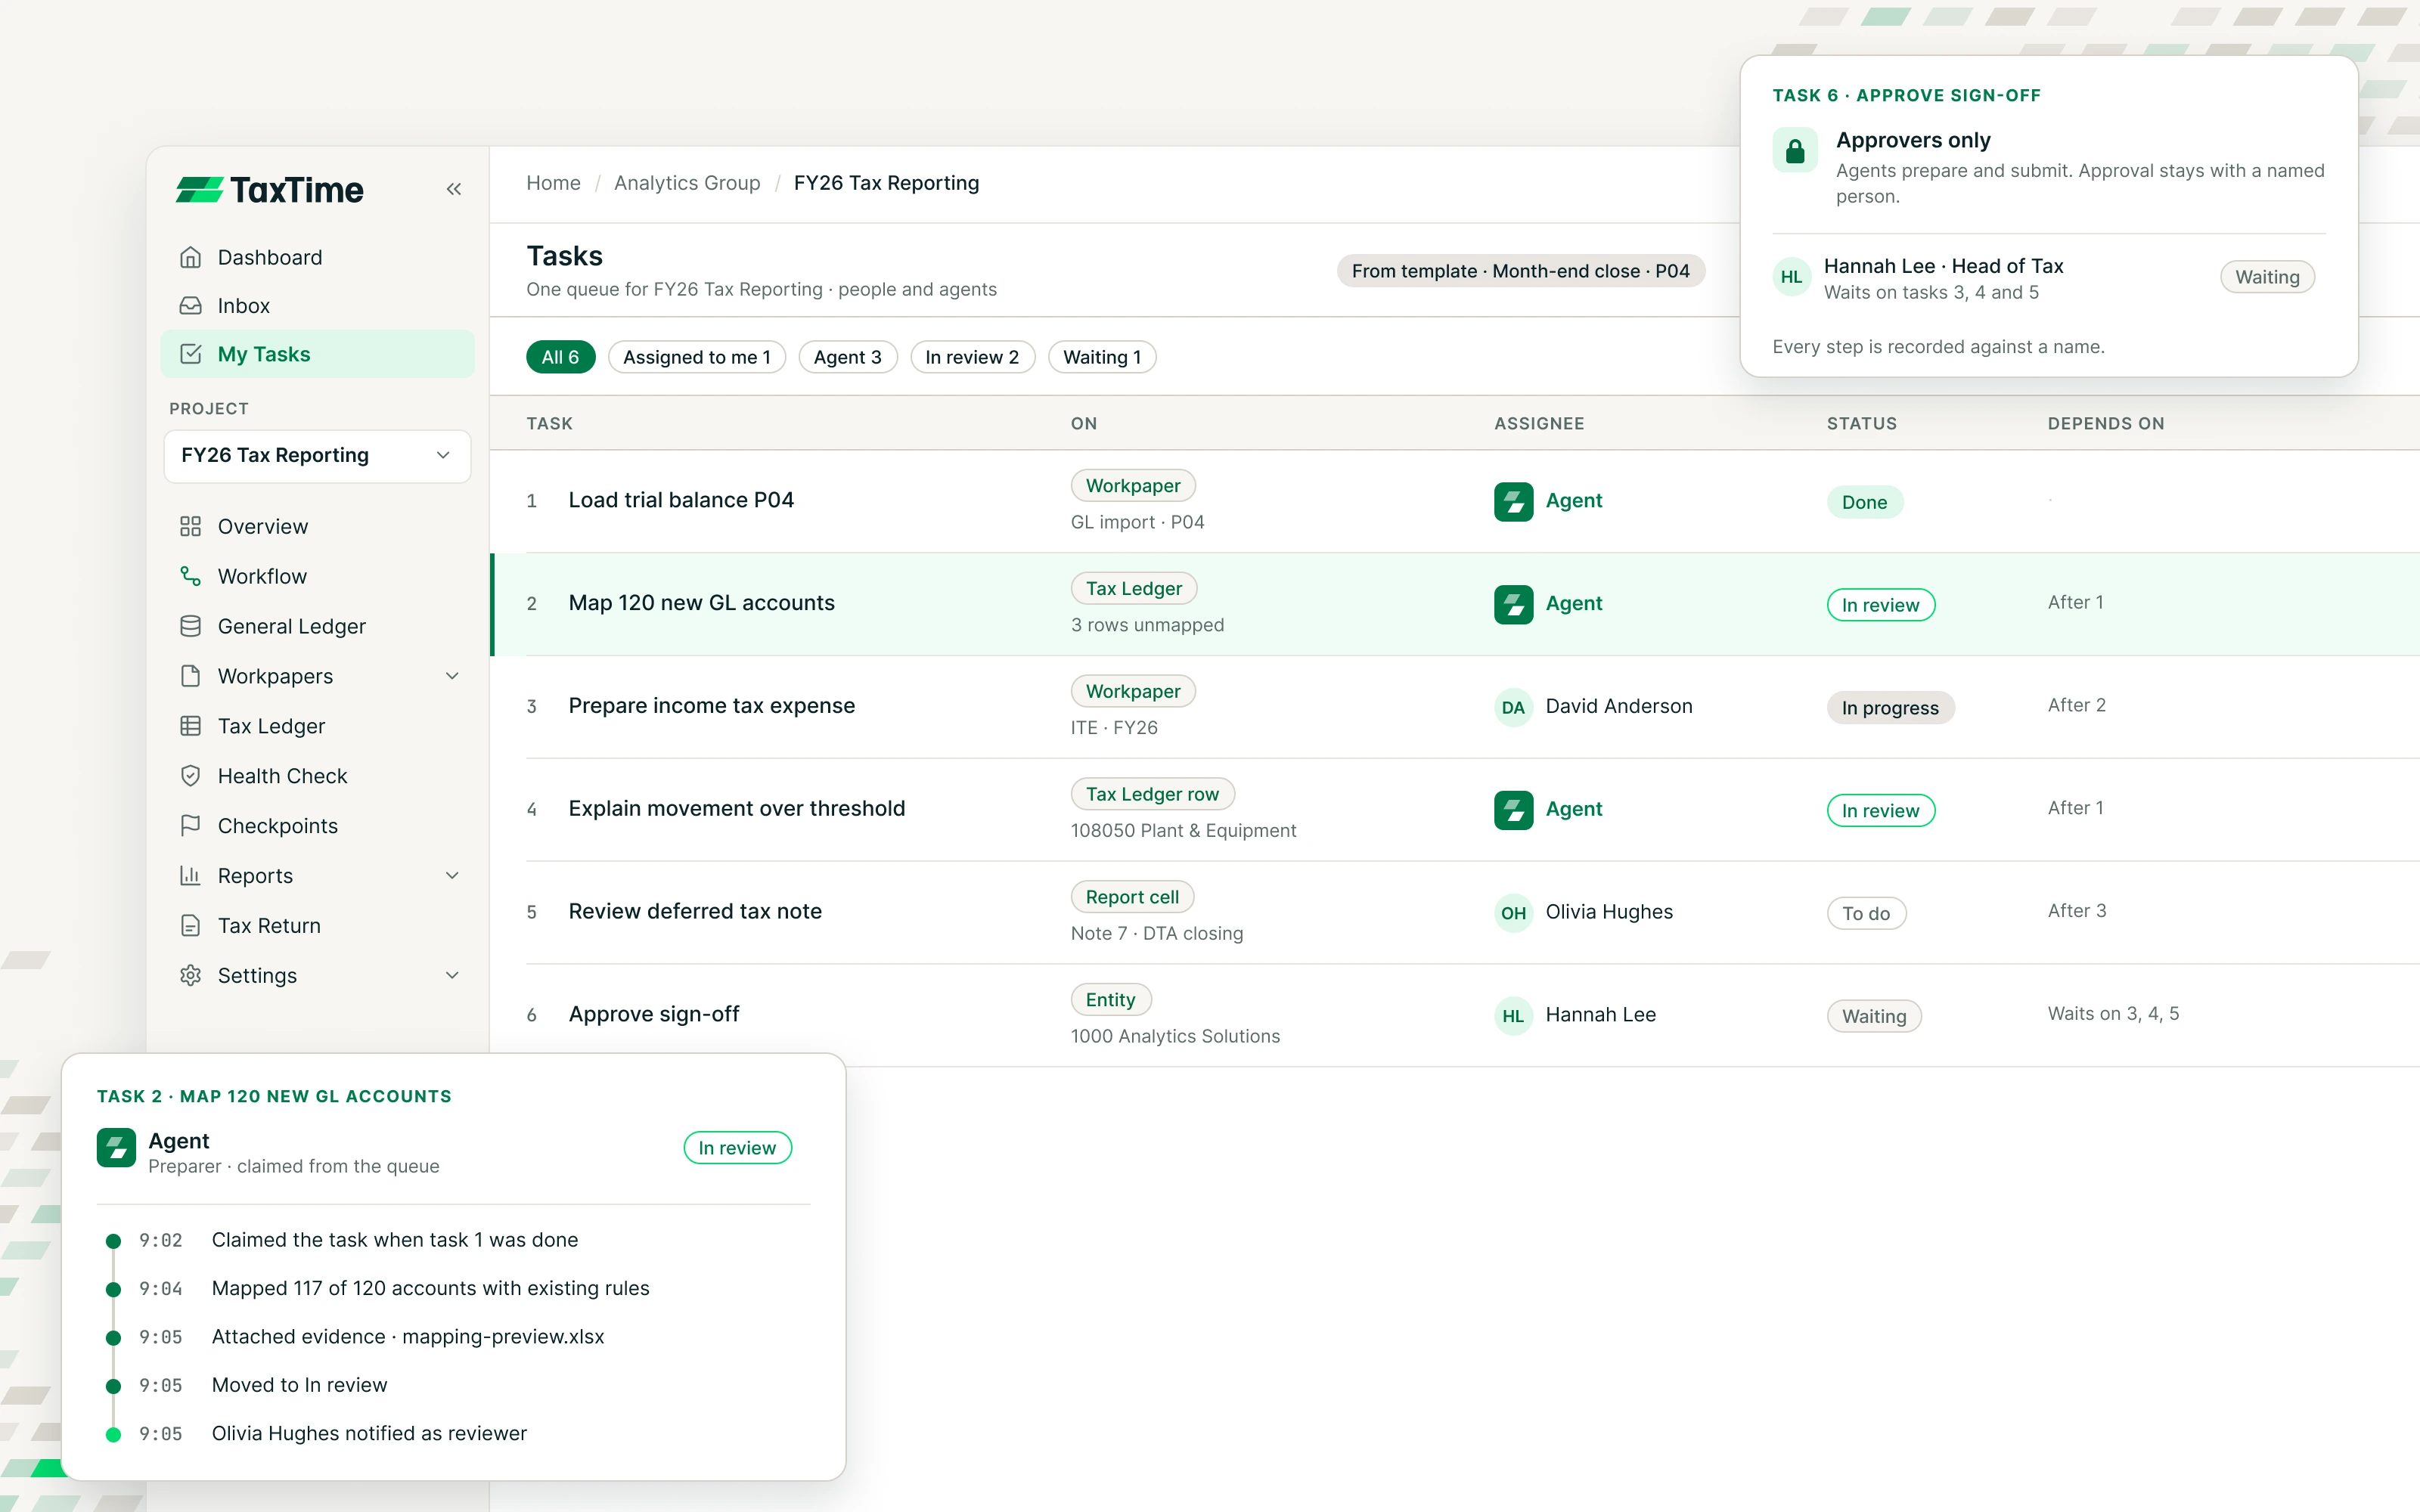2420x1512 pixels.
Task: Open Workpaper tag on Prepare income tax row
Action: 1133,692
